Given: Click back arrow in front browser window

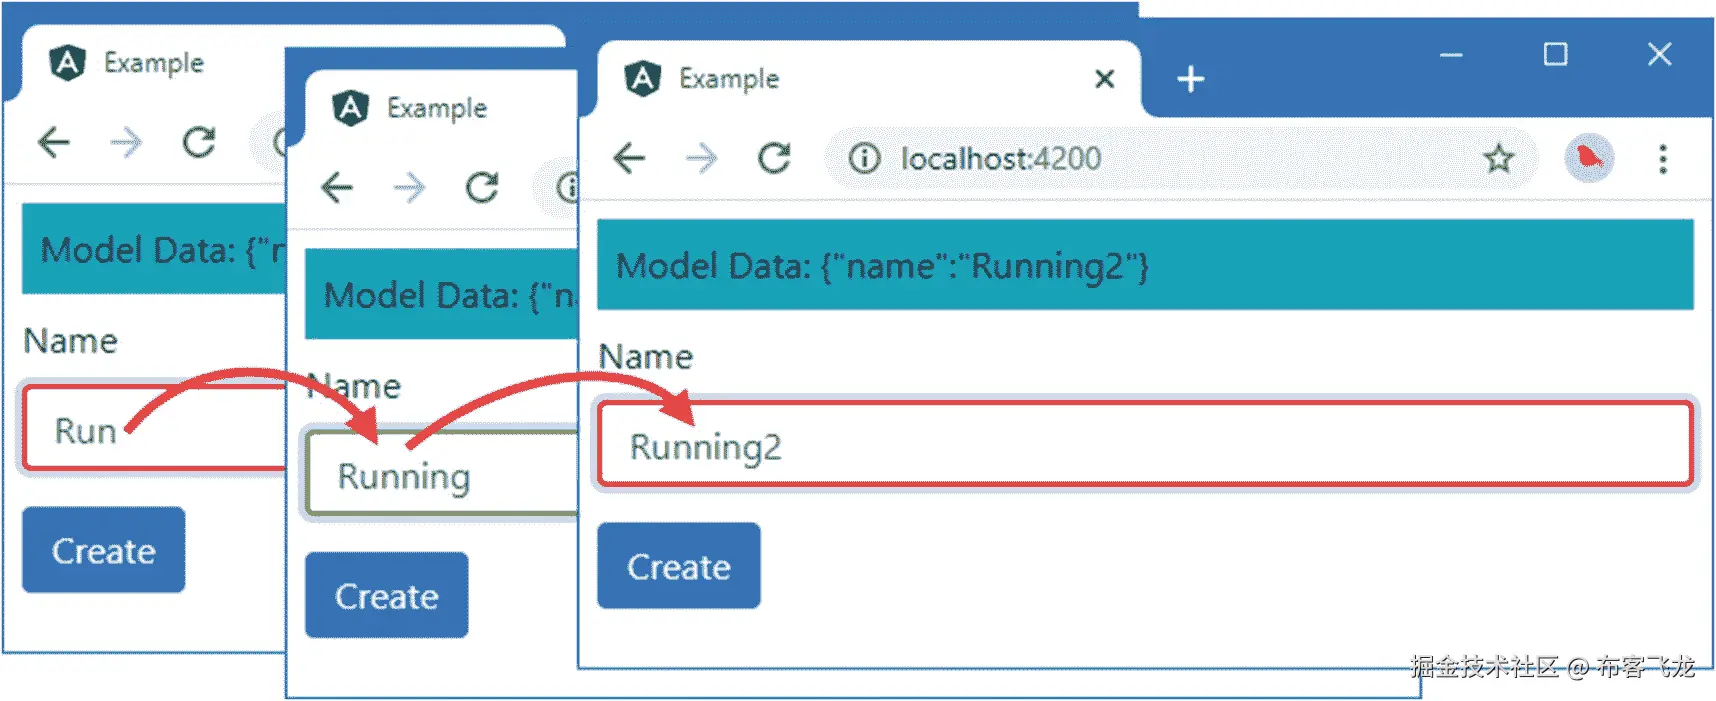Looking at the screenshot, I should point(630,158).
